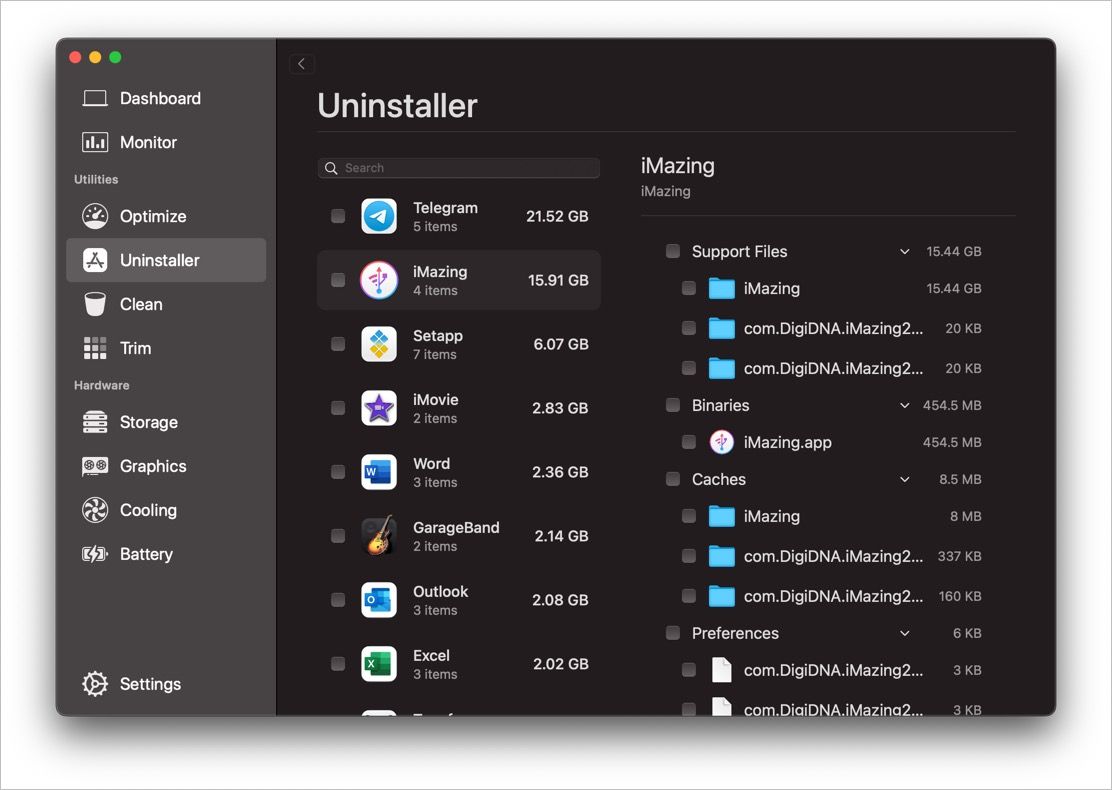1112x790 pixels.
Task: Click the iMazing.app icon under Binaries
Action: (x=721, y=442)
